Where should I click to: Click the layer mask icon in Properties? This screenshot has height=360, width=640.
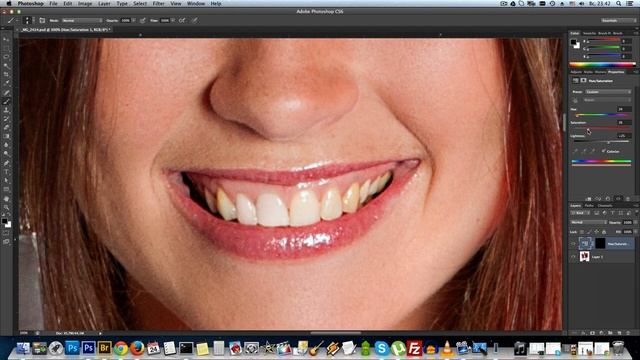pyautogui.click(x=583, y=80)
